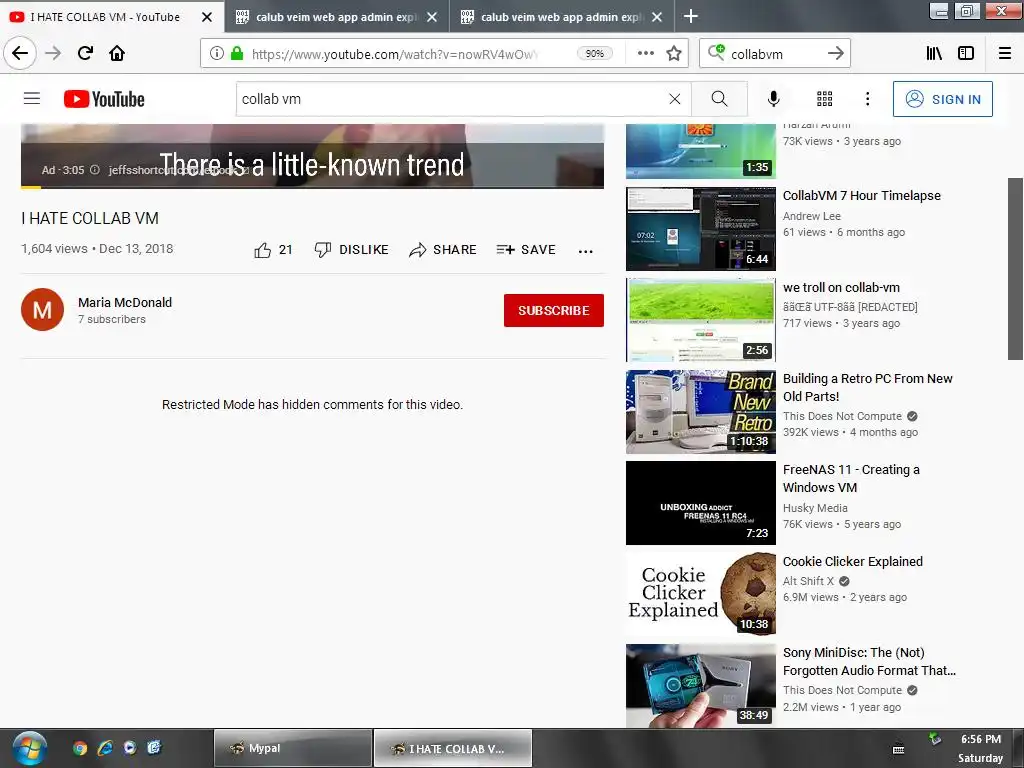Submit collabvm search with arrow
Screen dimensions: 1024x768
[835, 53]
